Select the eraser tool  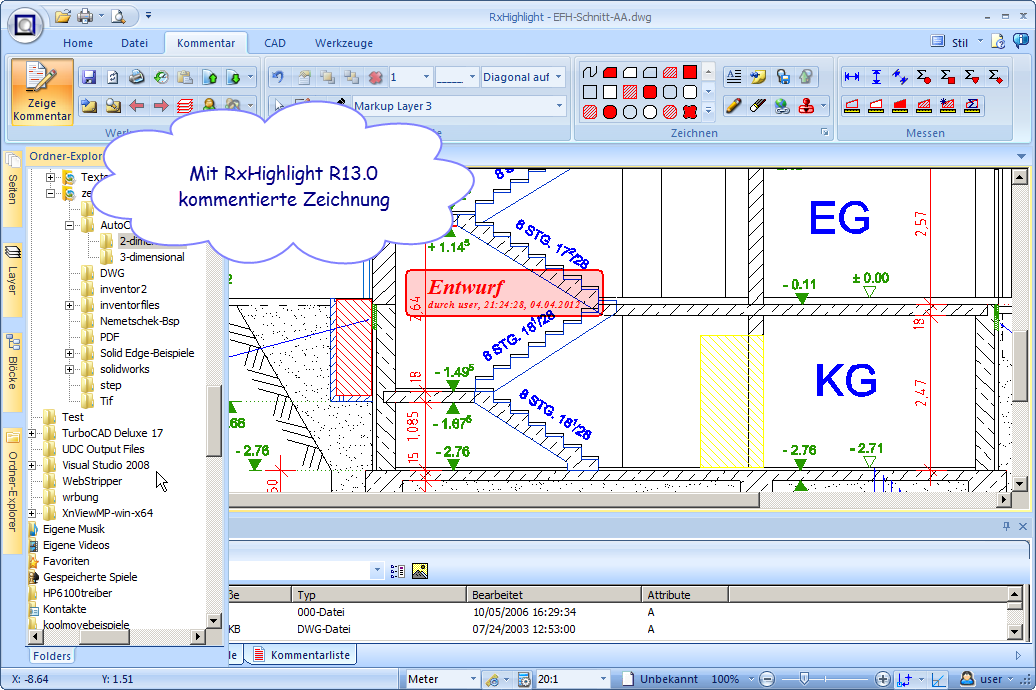[758, 105]
